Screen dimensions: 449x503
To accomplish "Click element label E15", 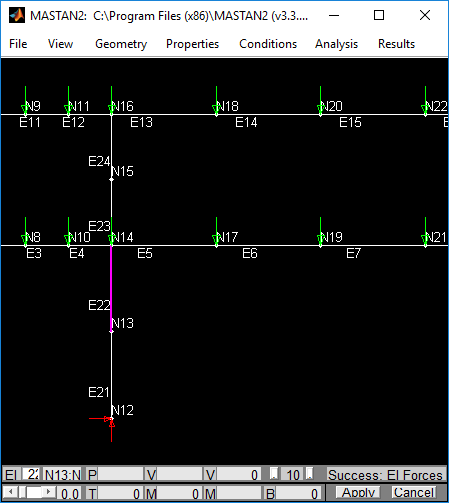I will point(350,122).
